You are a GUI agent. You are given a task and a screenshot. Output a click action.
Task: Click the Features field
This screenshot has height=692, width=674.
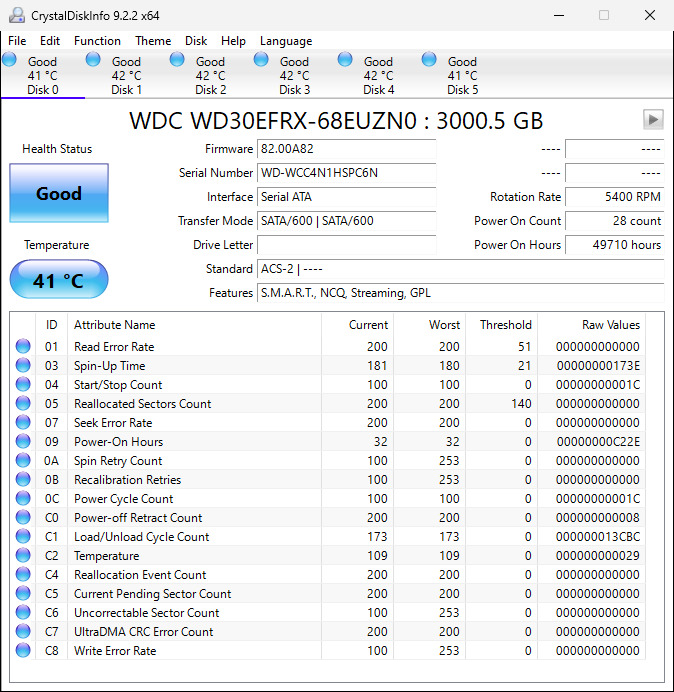(x=461, y=293)
